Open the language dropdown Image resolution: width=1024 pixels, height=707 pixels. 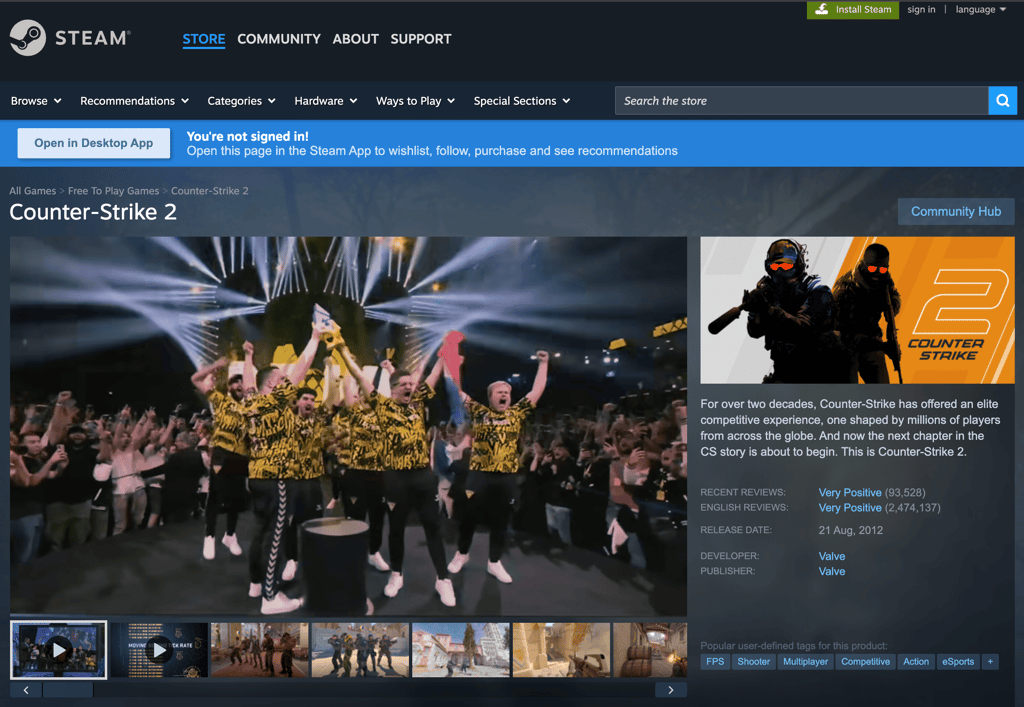point(980,9)
